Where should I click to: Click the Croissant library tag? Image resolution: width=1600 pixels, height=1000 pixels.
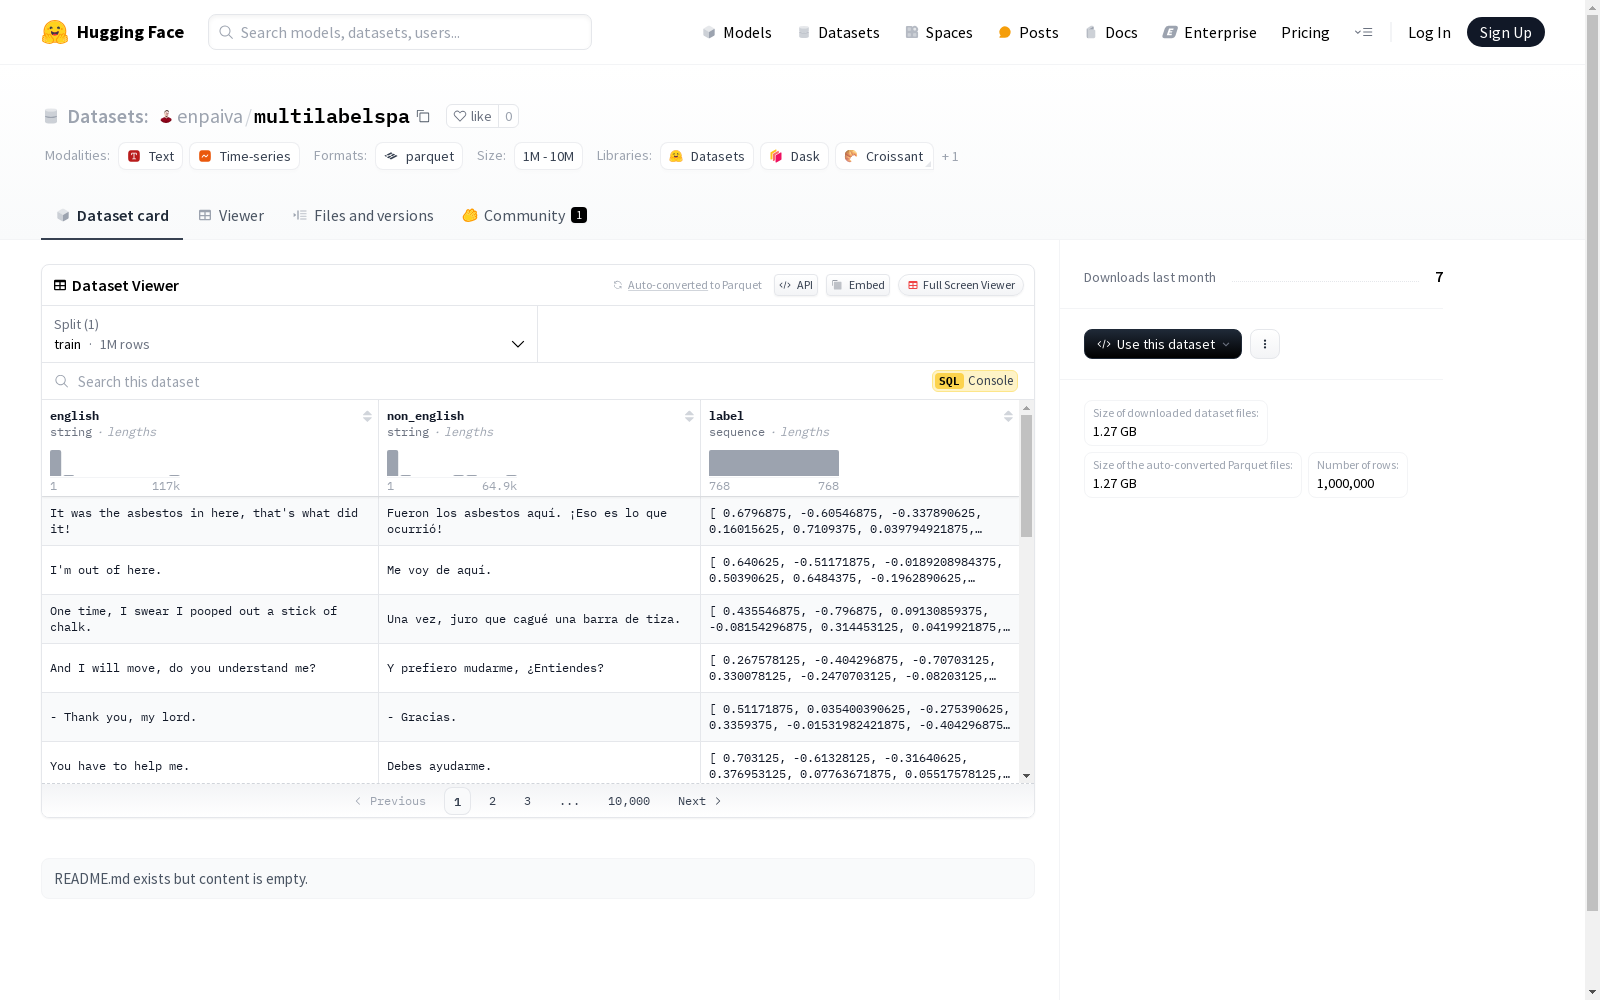(x=884, y=156)
